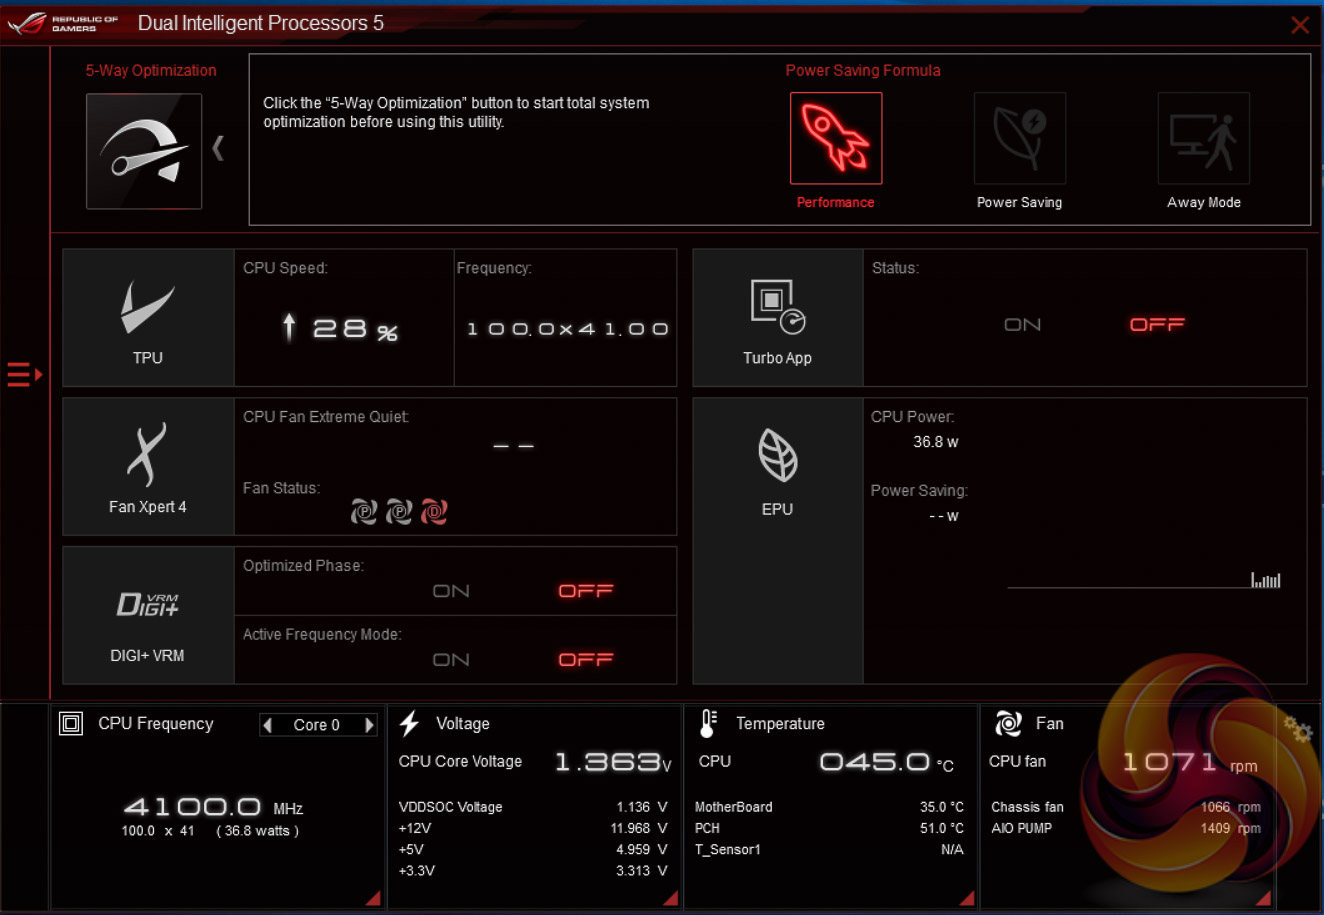
Task: Switch to Away Mode
Action: [x=1203, y=139]
